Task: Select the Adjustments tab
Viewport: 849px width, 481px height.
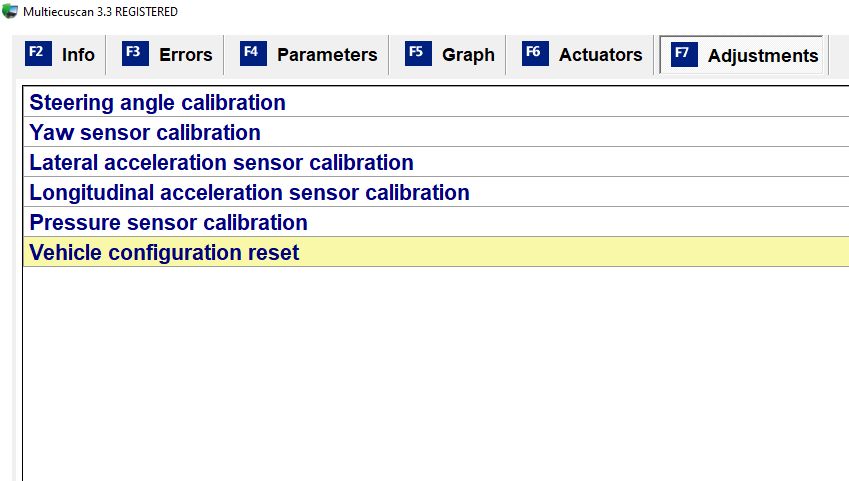Action: click(762, 56)
